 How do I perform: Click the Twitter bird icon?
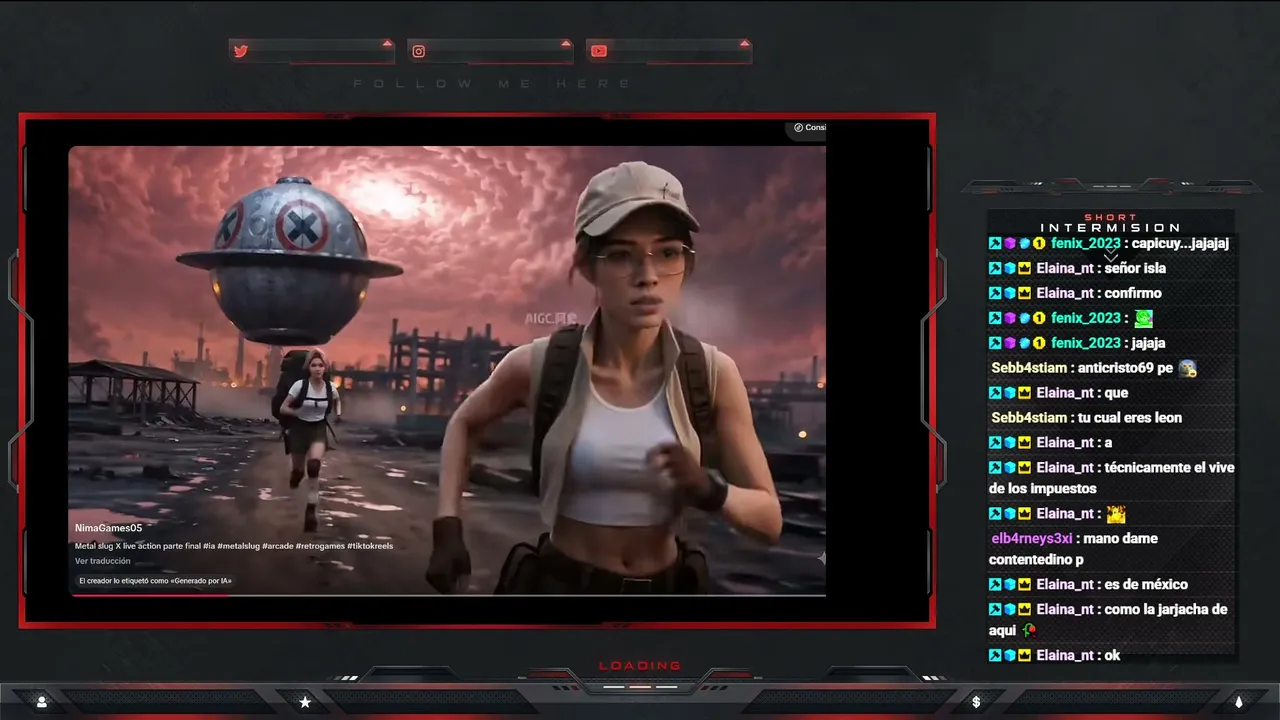pos(240,51)
